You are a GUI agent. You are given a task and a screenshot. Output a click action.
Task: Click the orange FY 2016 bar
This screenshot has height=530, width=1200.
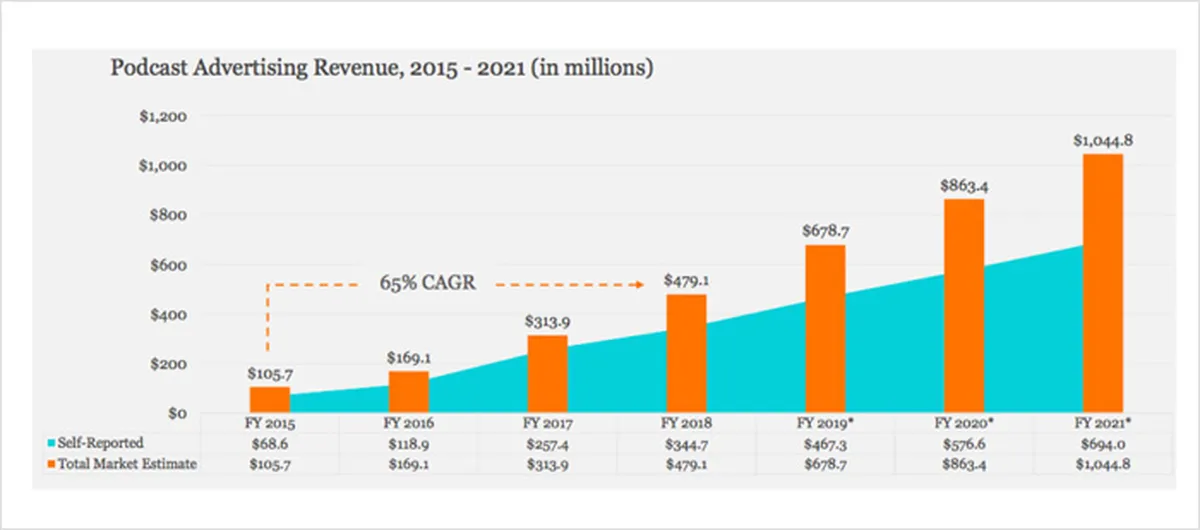pyautogui.click(x=408, y=392)
